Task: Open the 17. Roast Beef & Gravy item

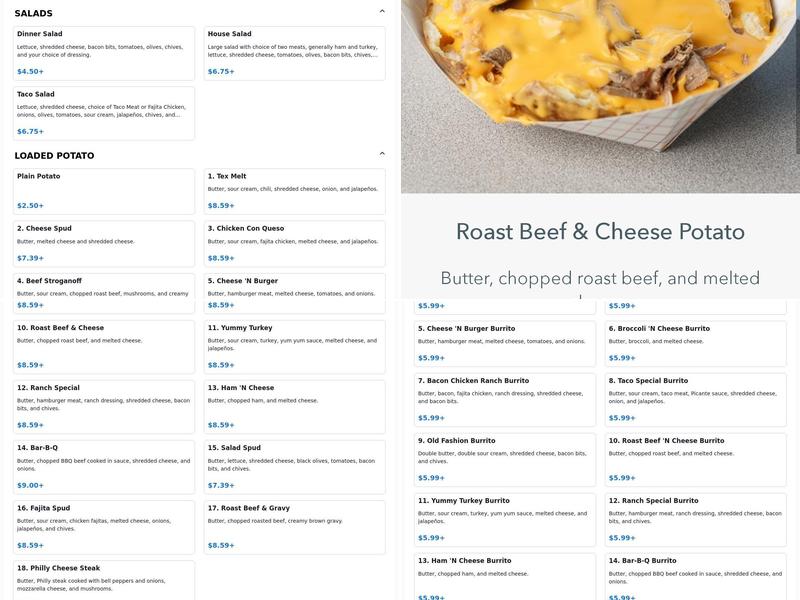Action: [295, 526]
